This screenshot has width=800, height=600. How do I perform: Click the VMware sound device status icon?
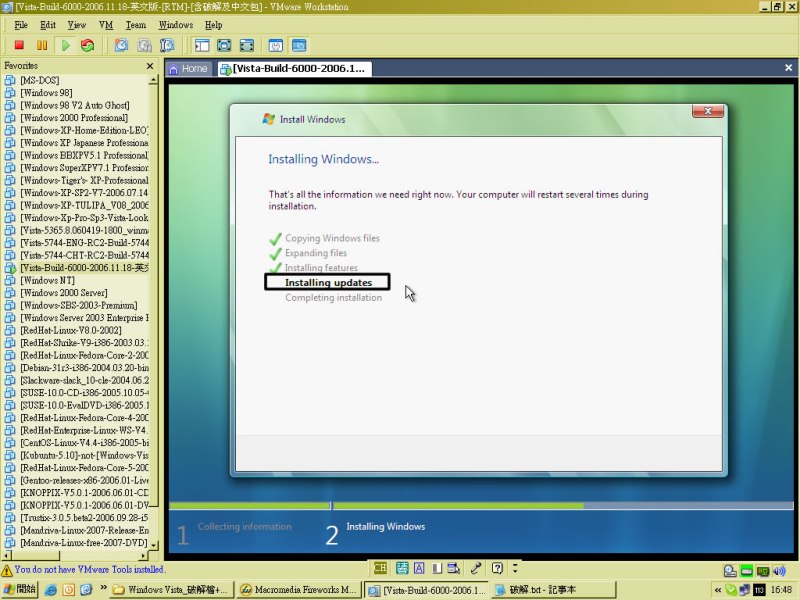pos(779,571)
